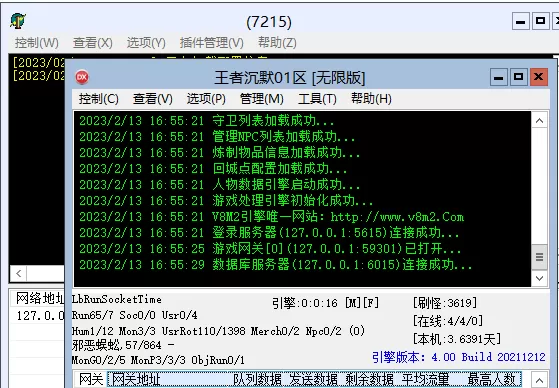The image size is (559, 388).
Task: Maximize the 王者沉默01区 window
Action: tap(518, 77)
